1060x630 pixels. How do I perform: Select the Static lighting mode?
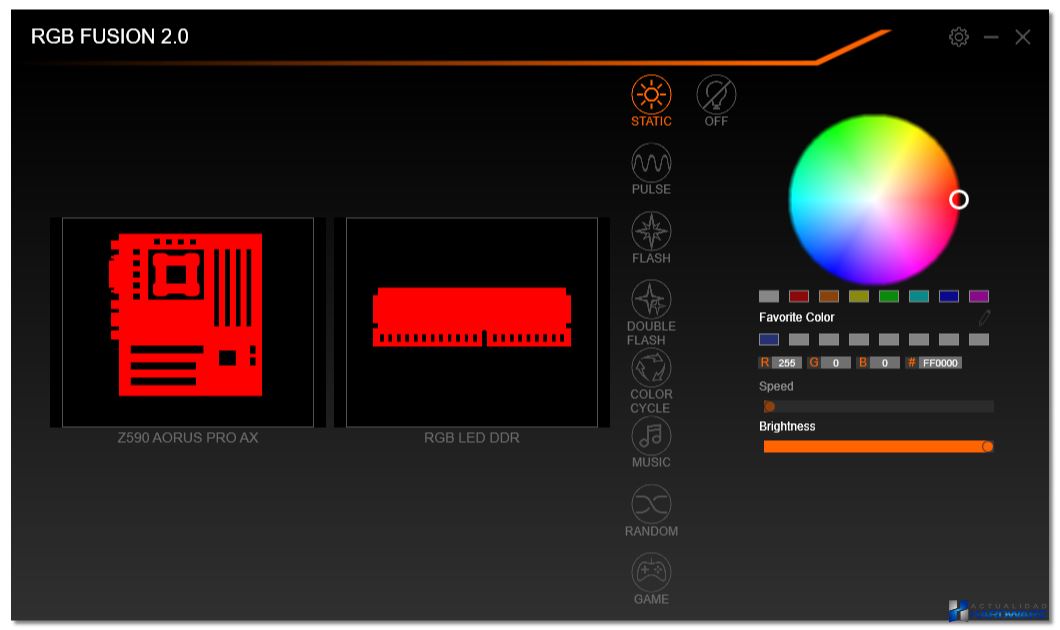tap(651, 95)
